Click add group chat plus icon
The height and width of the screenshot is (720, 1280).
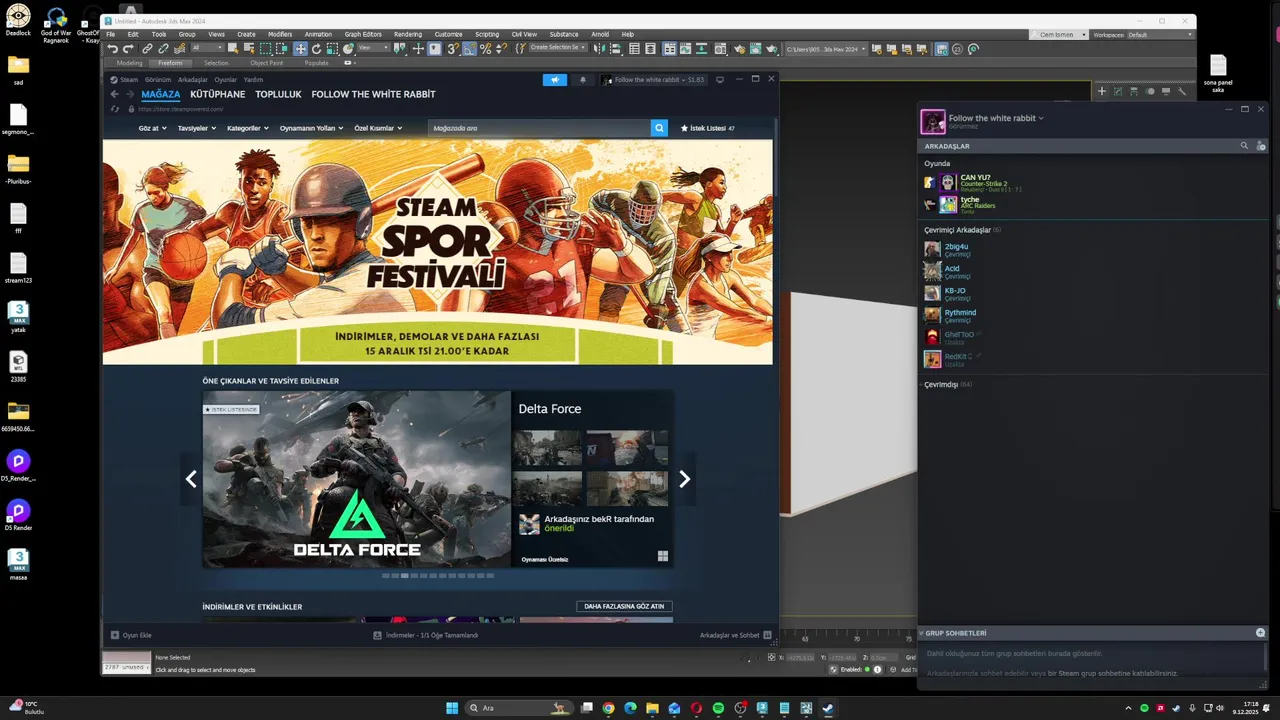pos(1260,633)
